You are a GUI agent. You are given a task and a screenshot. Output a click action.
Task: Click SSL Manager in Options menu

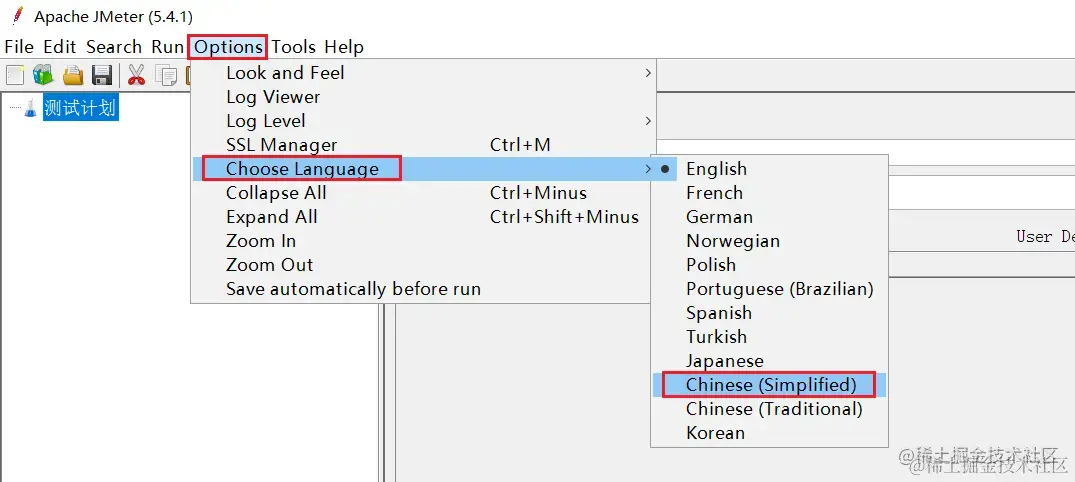pos(281,145)
